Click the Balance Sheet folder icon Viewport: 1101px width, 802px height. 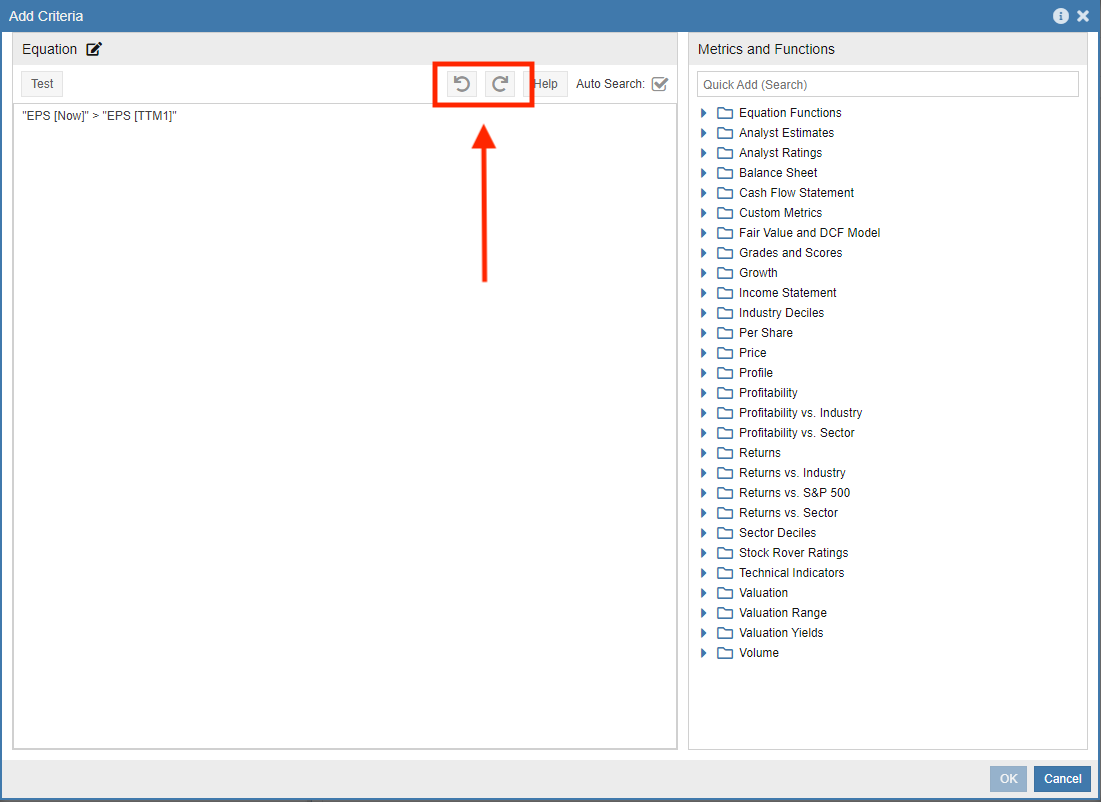[x=725, y=173]
